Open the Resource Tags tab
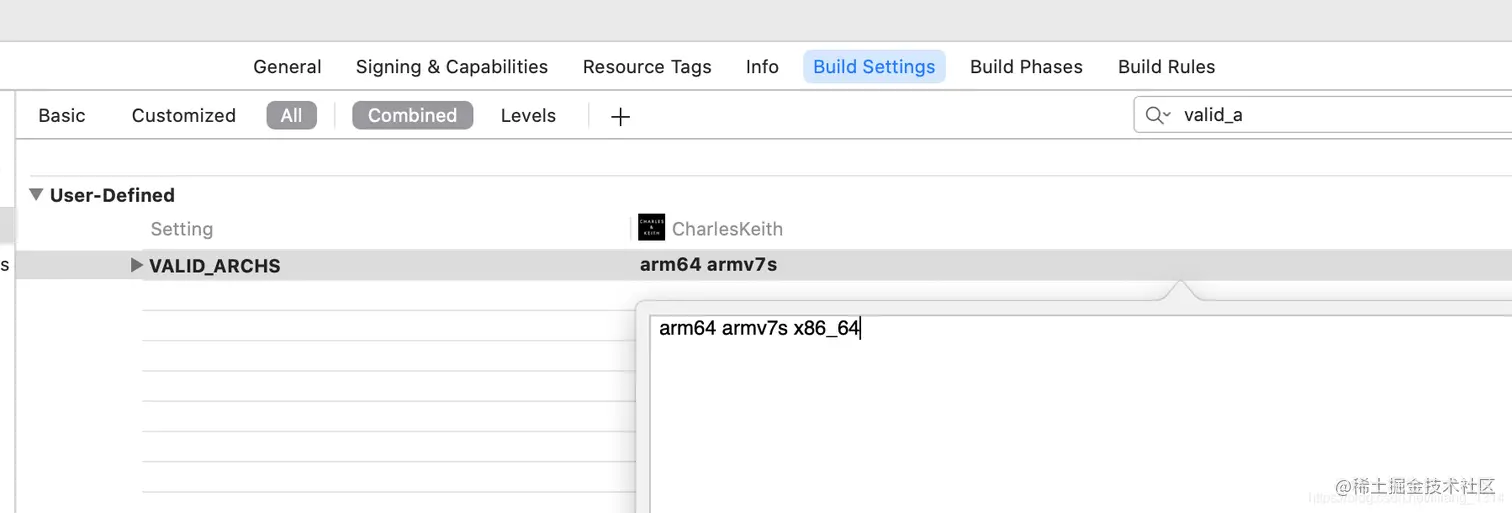 tap(647, 67)
